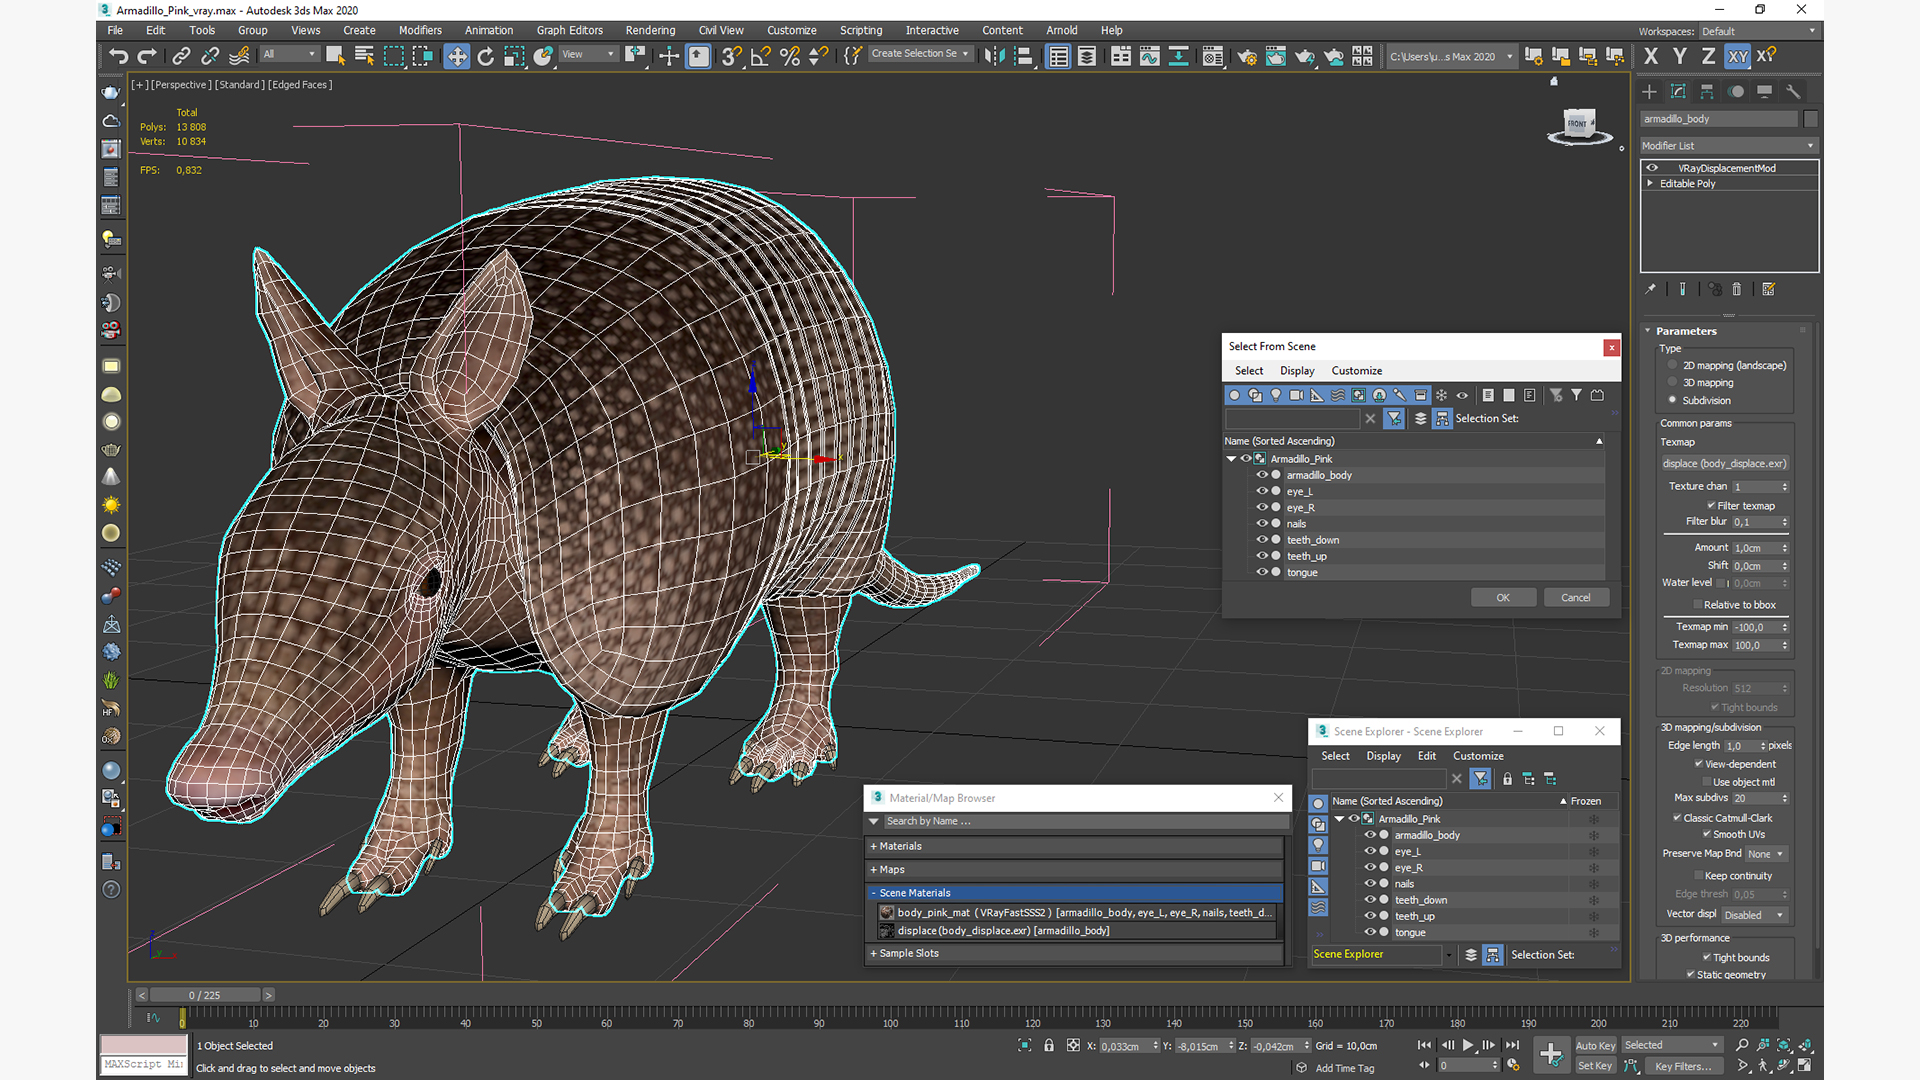Open the Graph Editors menu
1920x1080 pixels.
pos(569,30)
